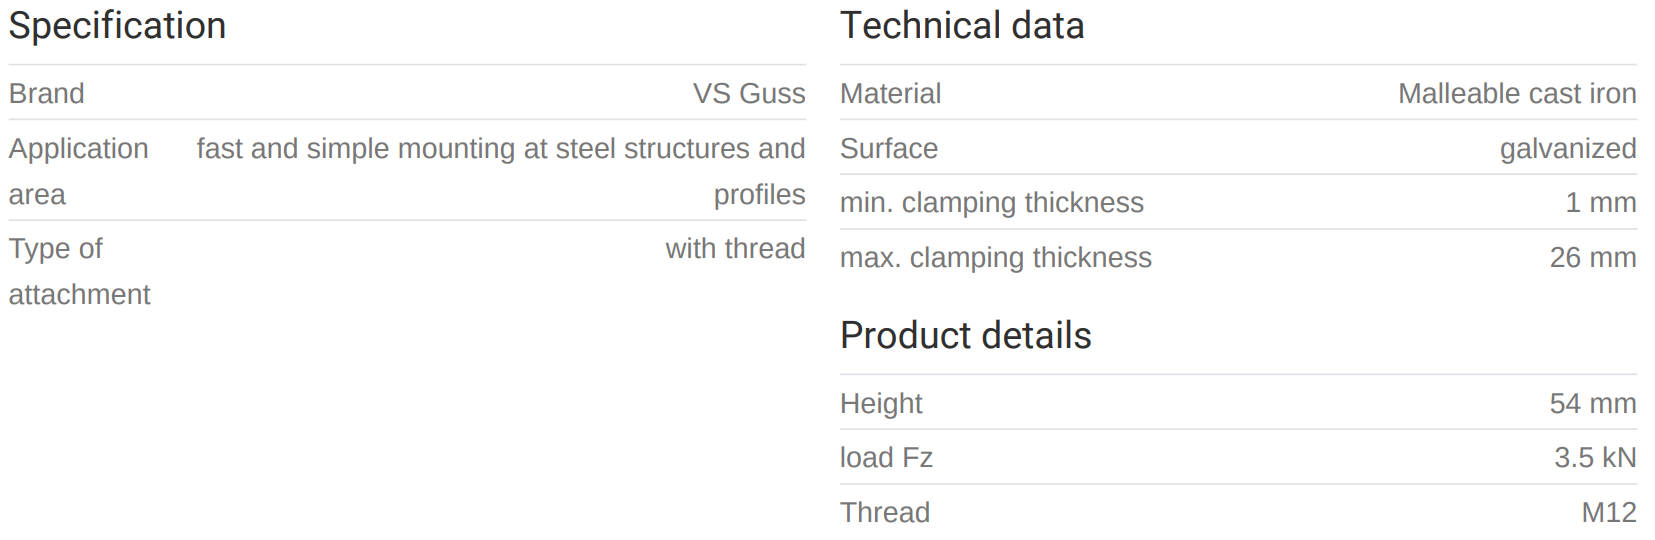Click the Application area label
The width and height of the screenshot is (1655, 540).
(x=78, y=171)
